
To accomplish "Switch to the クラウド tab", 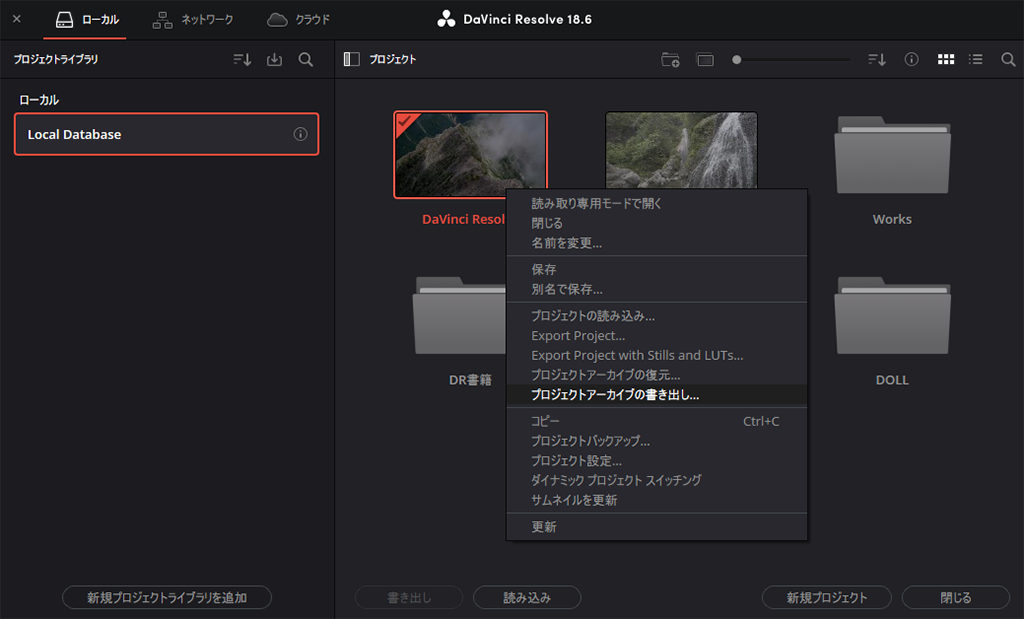I will (x=298, y=20).
